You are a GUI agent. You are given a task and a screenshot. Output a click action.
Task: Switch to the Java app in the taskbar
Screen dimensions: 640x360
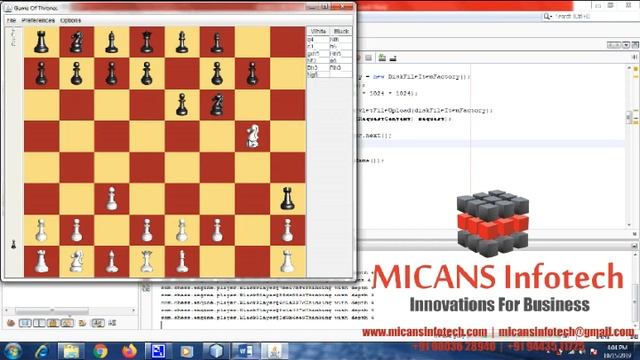click(x=275, y=351)
